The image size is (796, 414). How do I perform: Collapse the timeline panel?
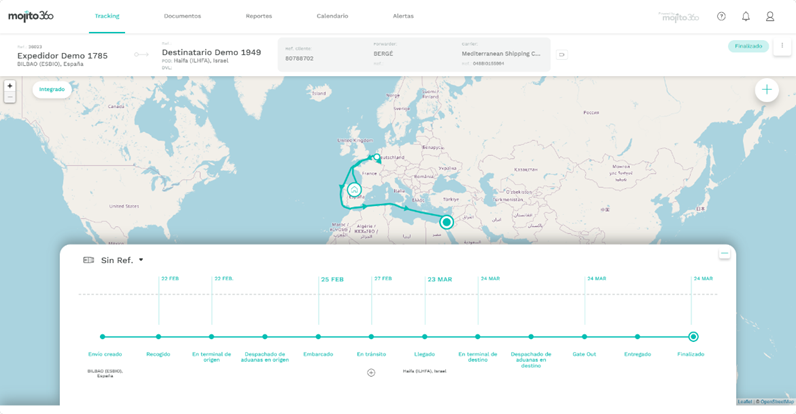724,254
